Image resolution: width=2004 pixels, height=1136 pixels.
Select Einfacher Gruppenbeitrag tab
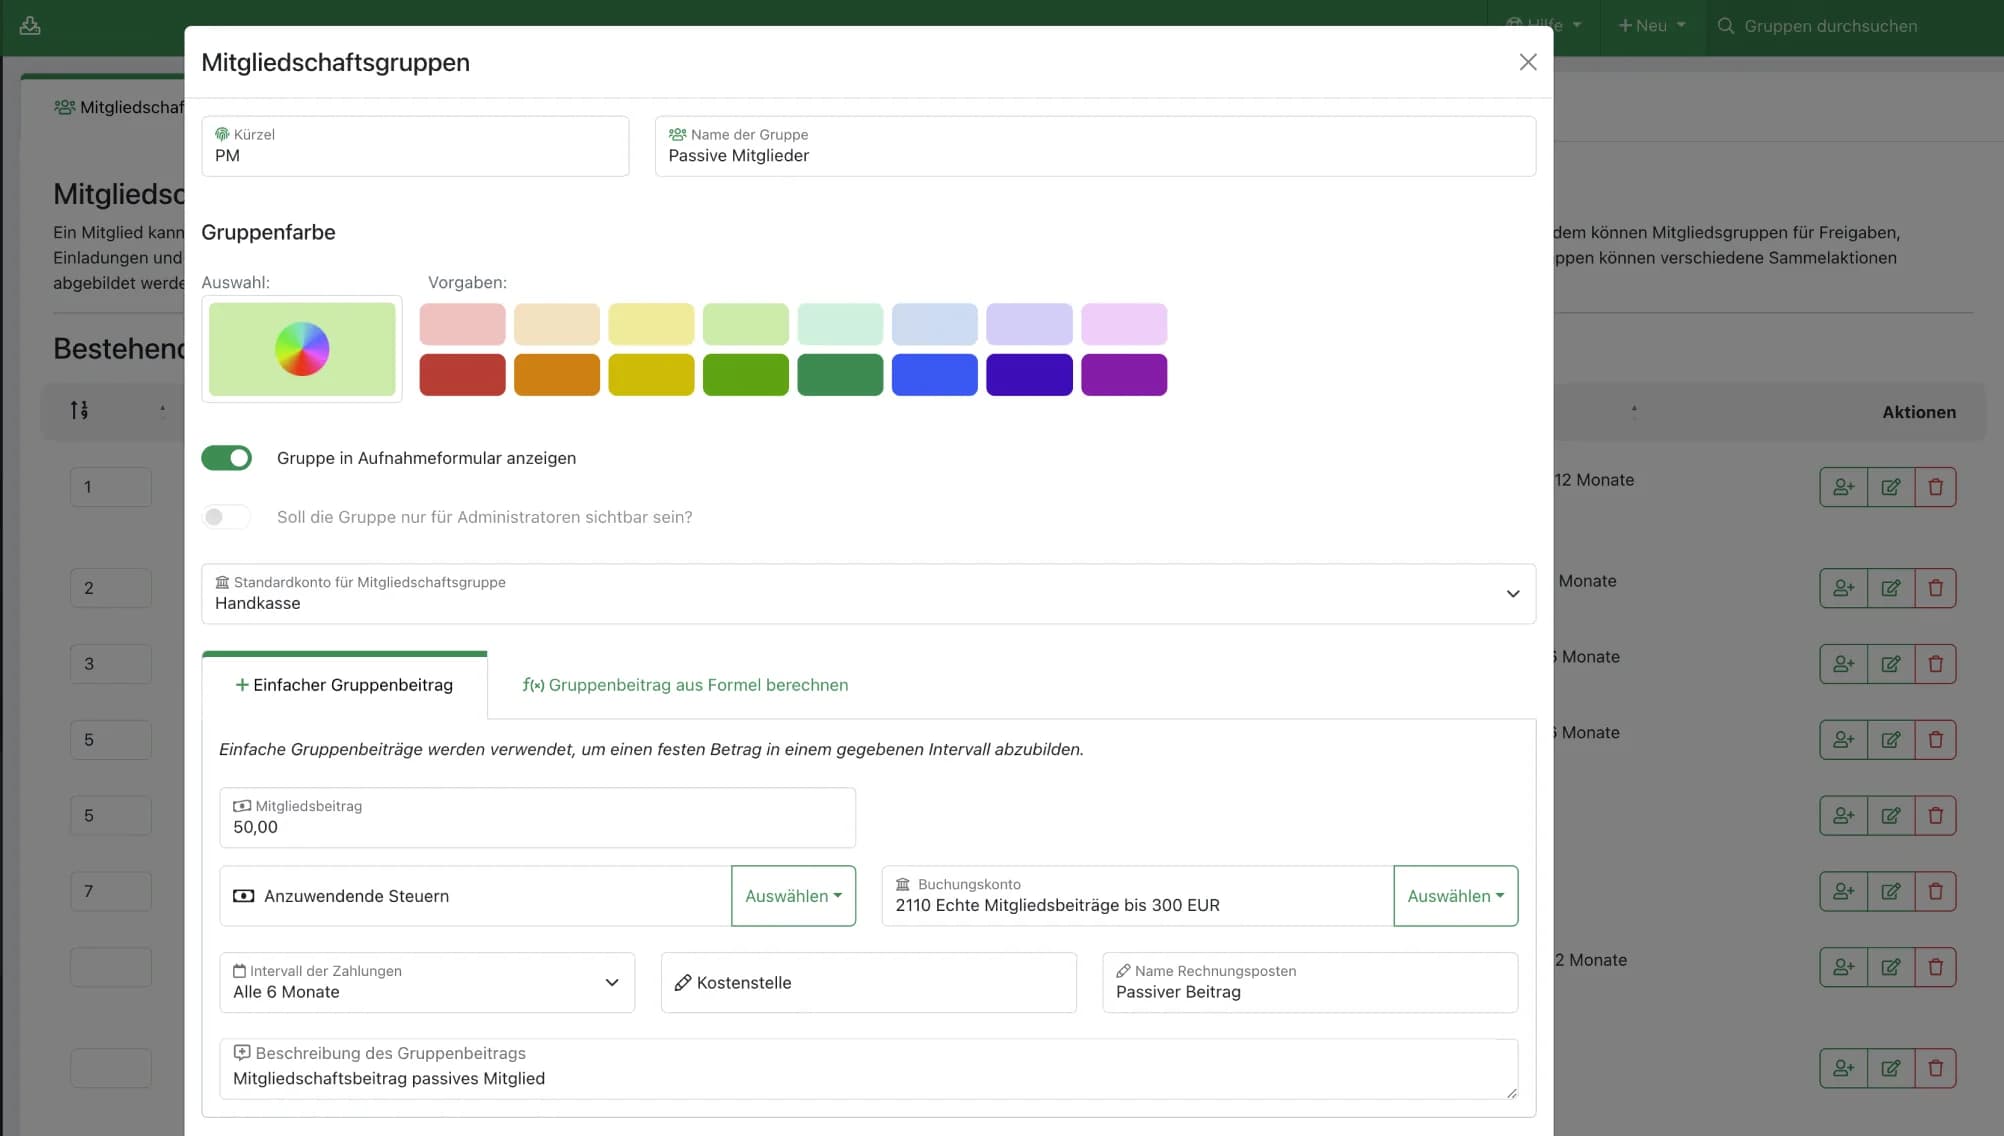[344, 685]
